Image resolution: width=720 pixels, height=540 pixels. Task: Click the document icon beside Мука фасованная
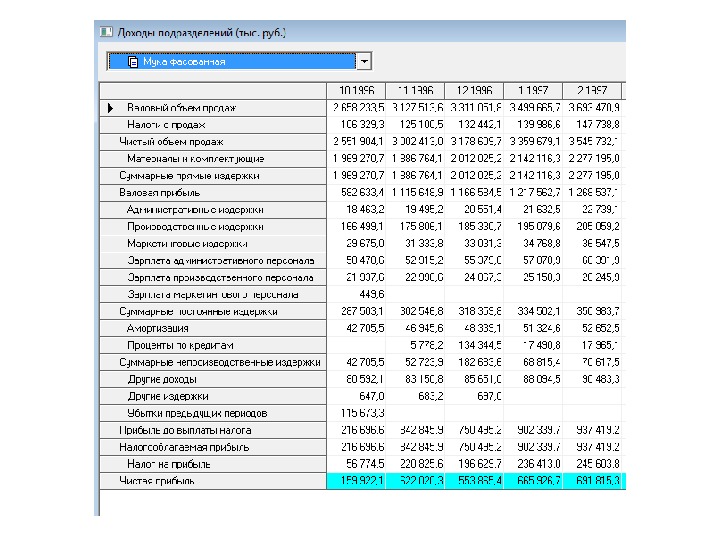click(x=133, y=62)
